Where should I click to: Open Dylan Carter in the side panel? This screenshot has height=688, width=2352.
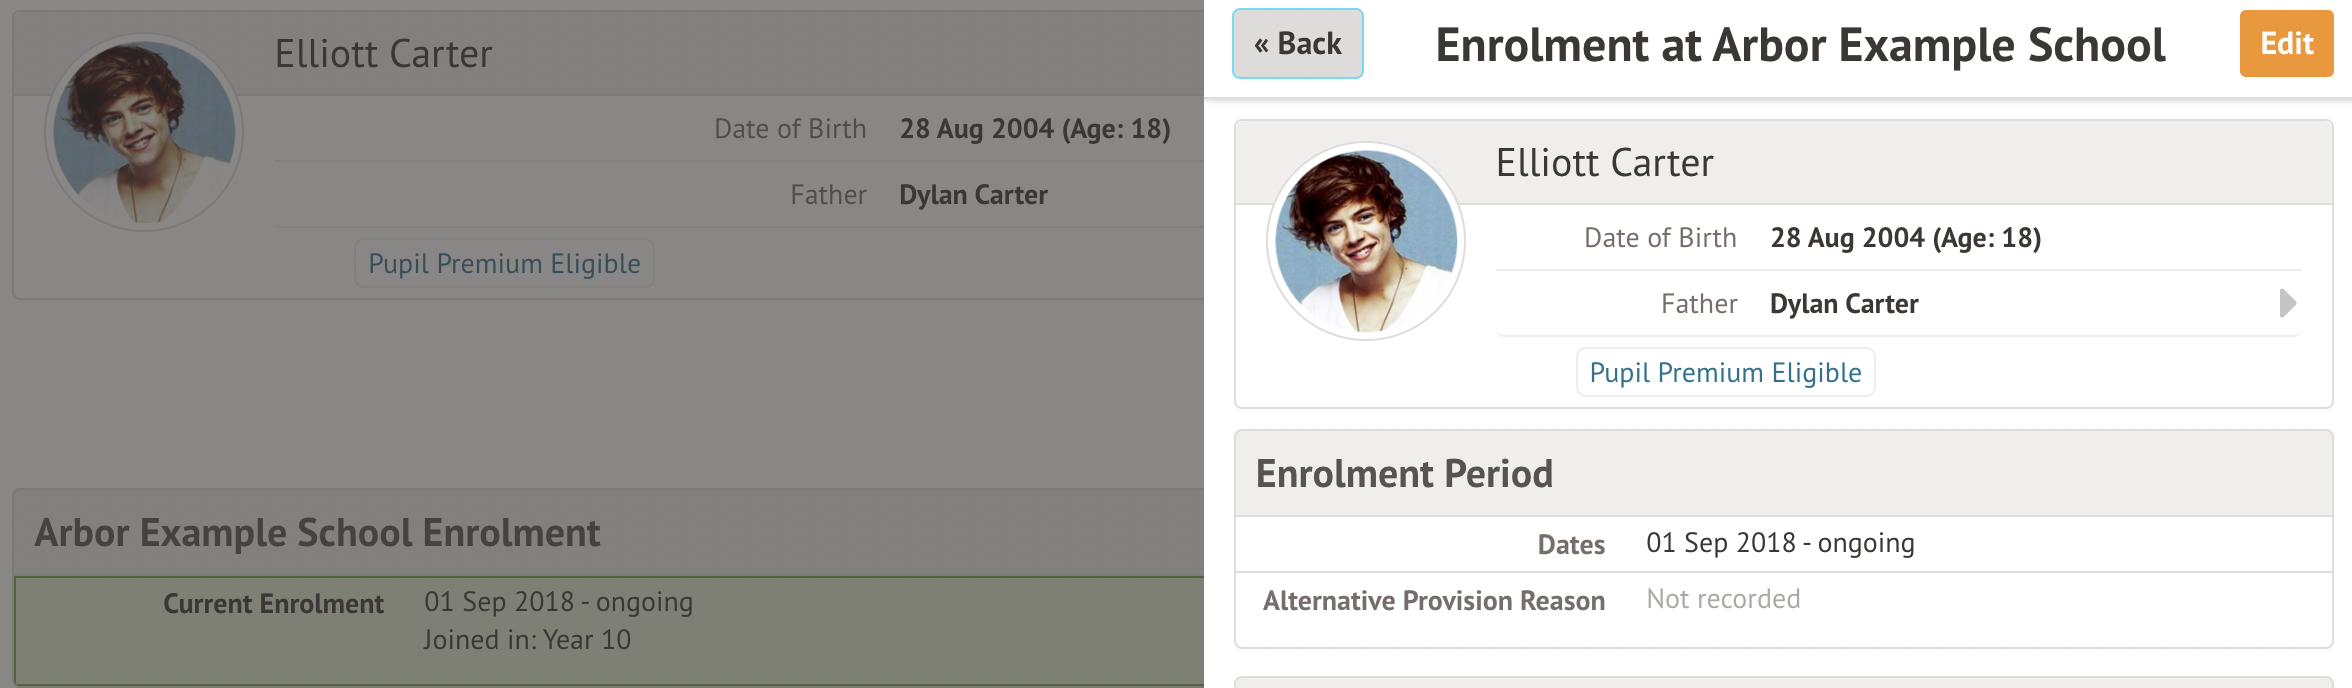click(x=1844, y=304)
